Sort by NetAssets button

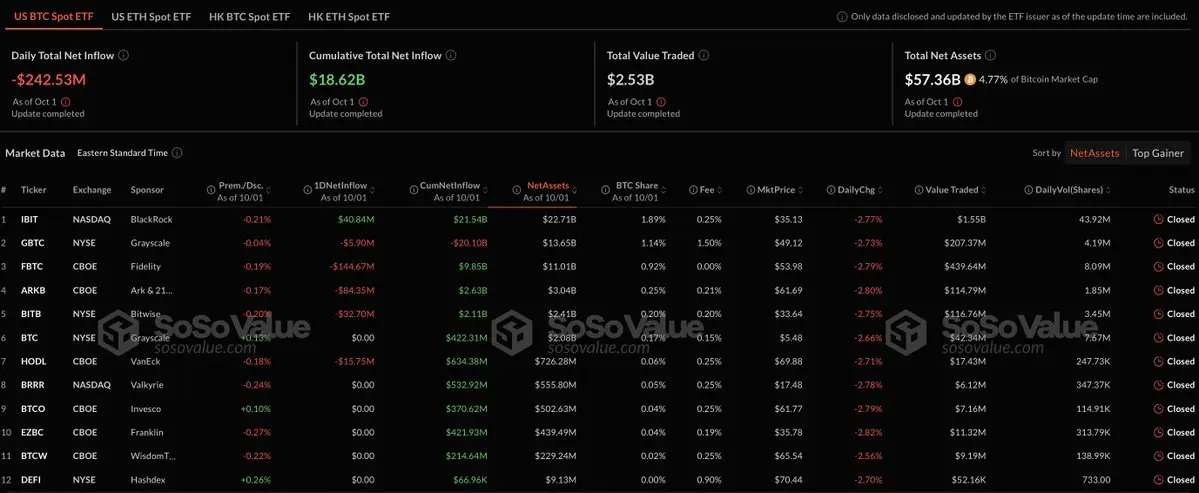(x=1094, y=153)
